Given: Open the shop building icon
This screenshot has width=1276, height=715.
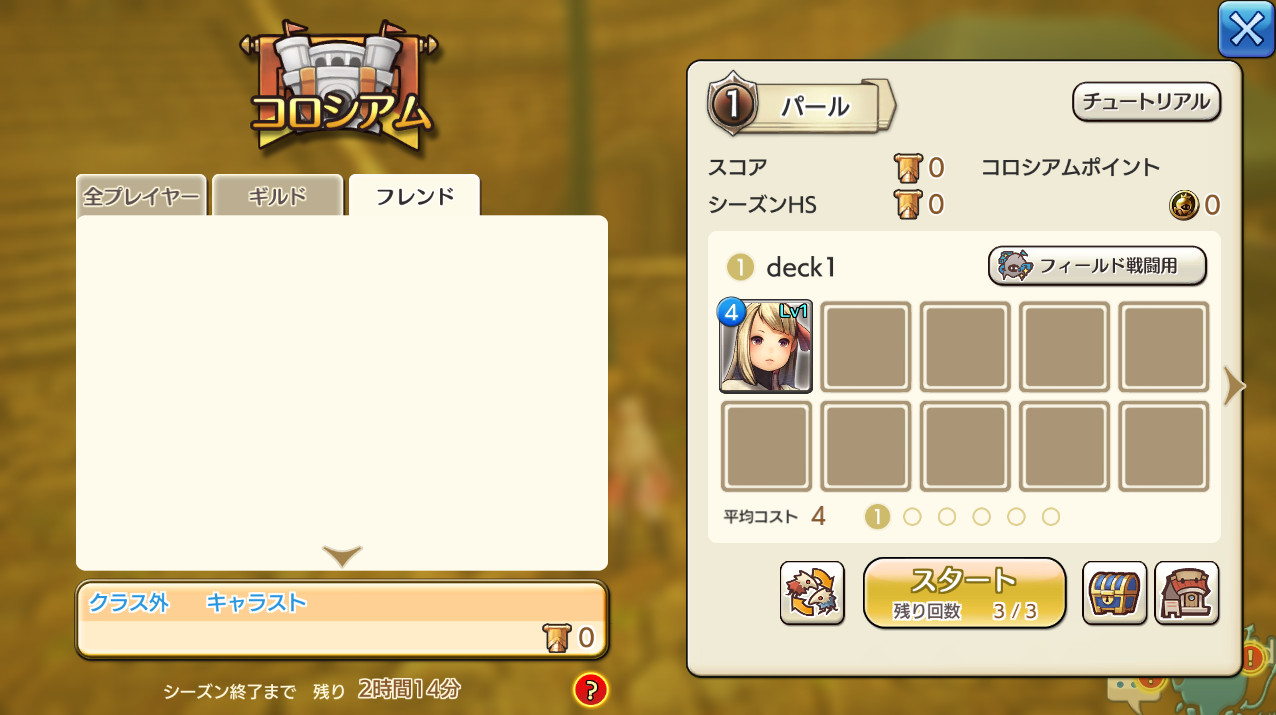Looking at the screenshot, I should pyautogui.click(x=1186, y=593).
